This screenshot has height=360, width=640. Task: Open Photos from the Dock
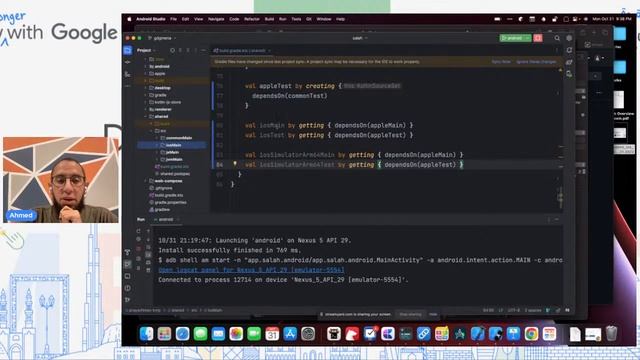236,334
